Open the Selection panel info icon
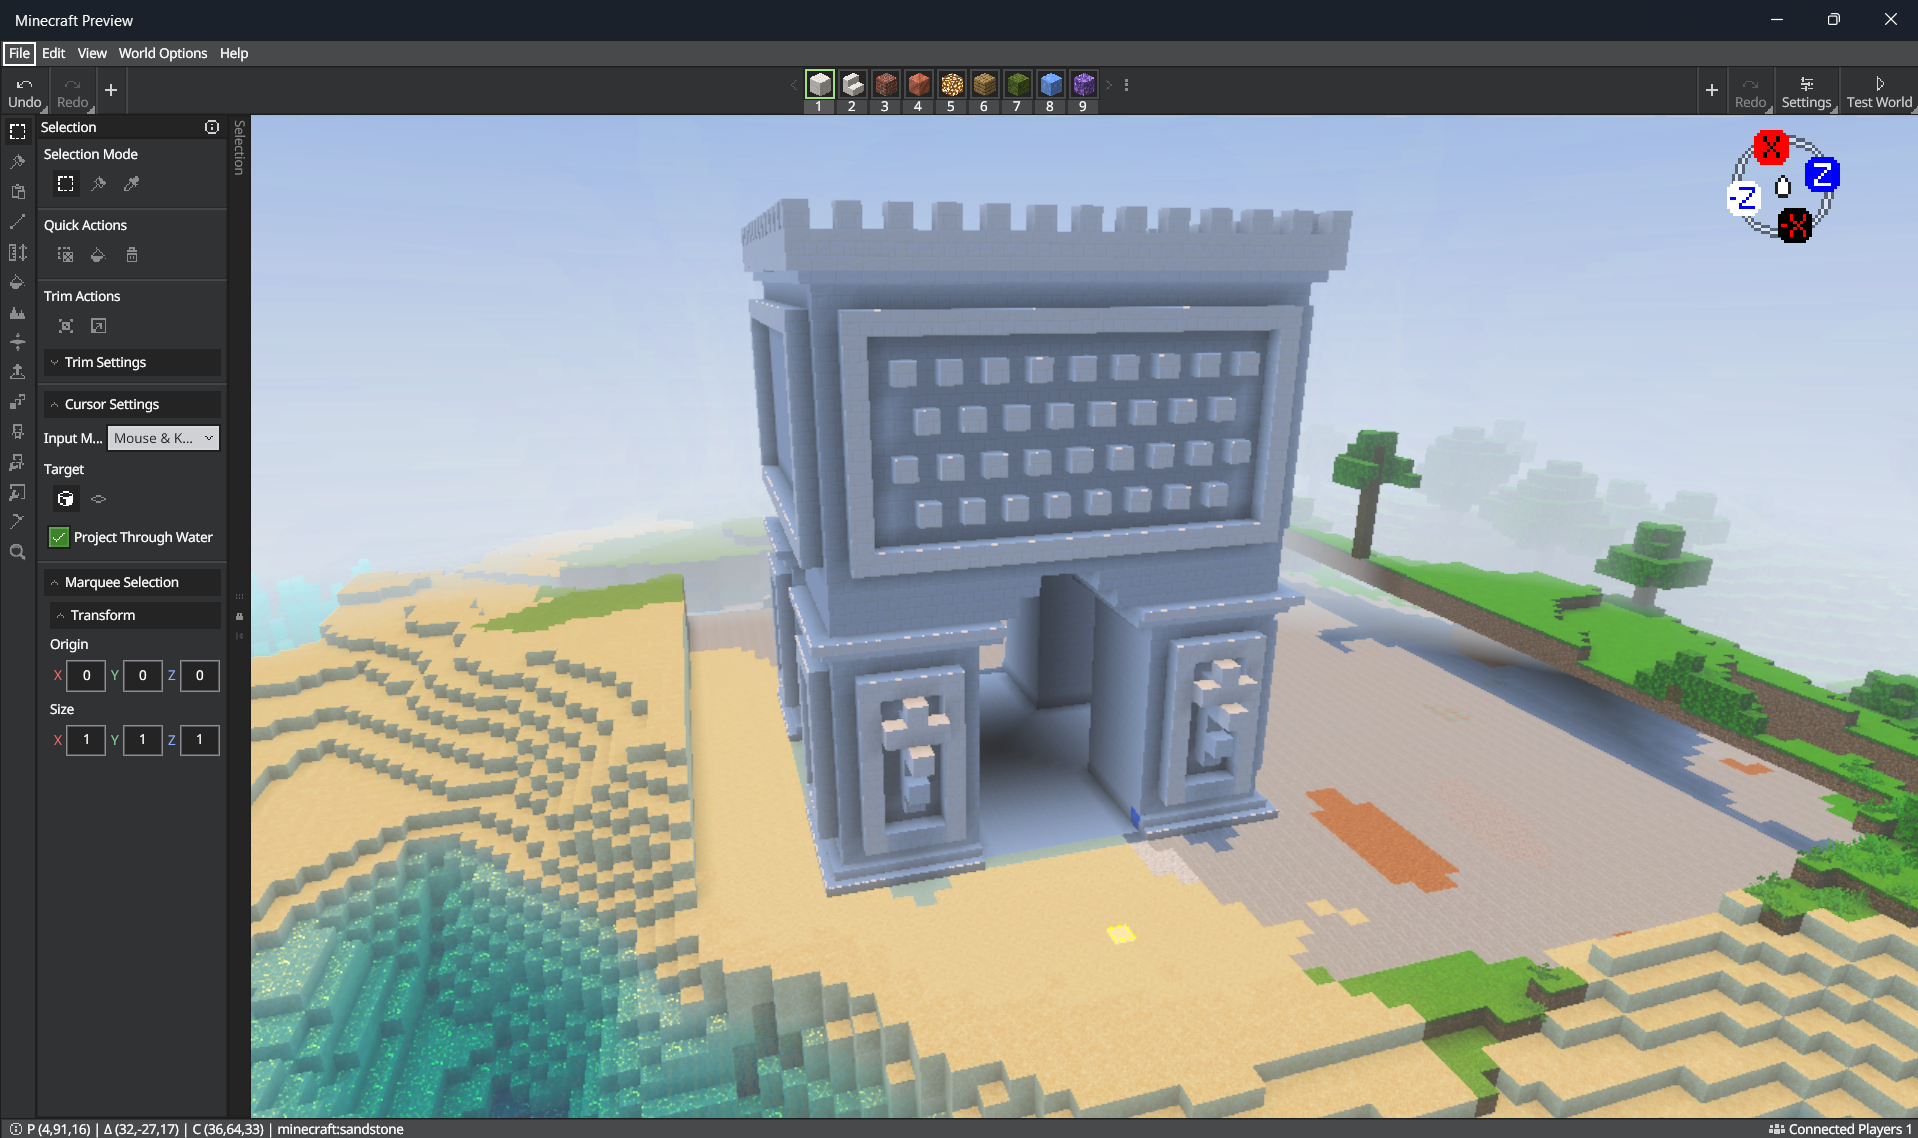The height and width of the screenshot is (1138, 1918). click(212, 127)
